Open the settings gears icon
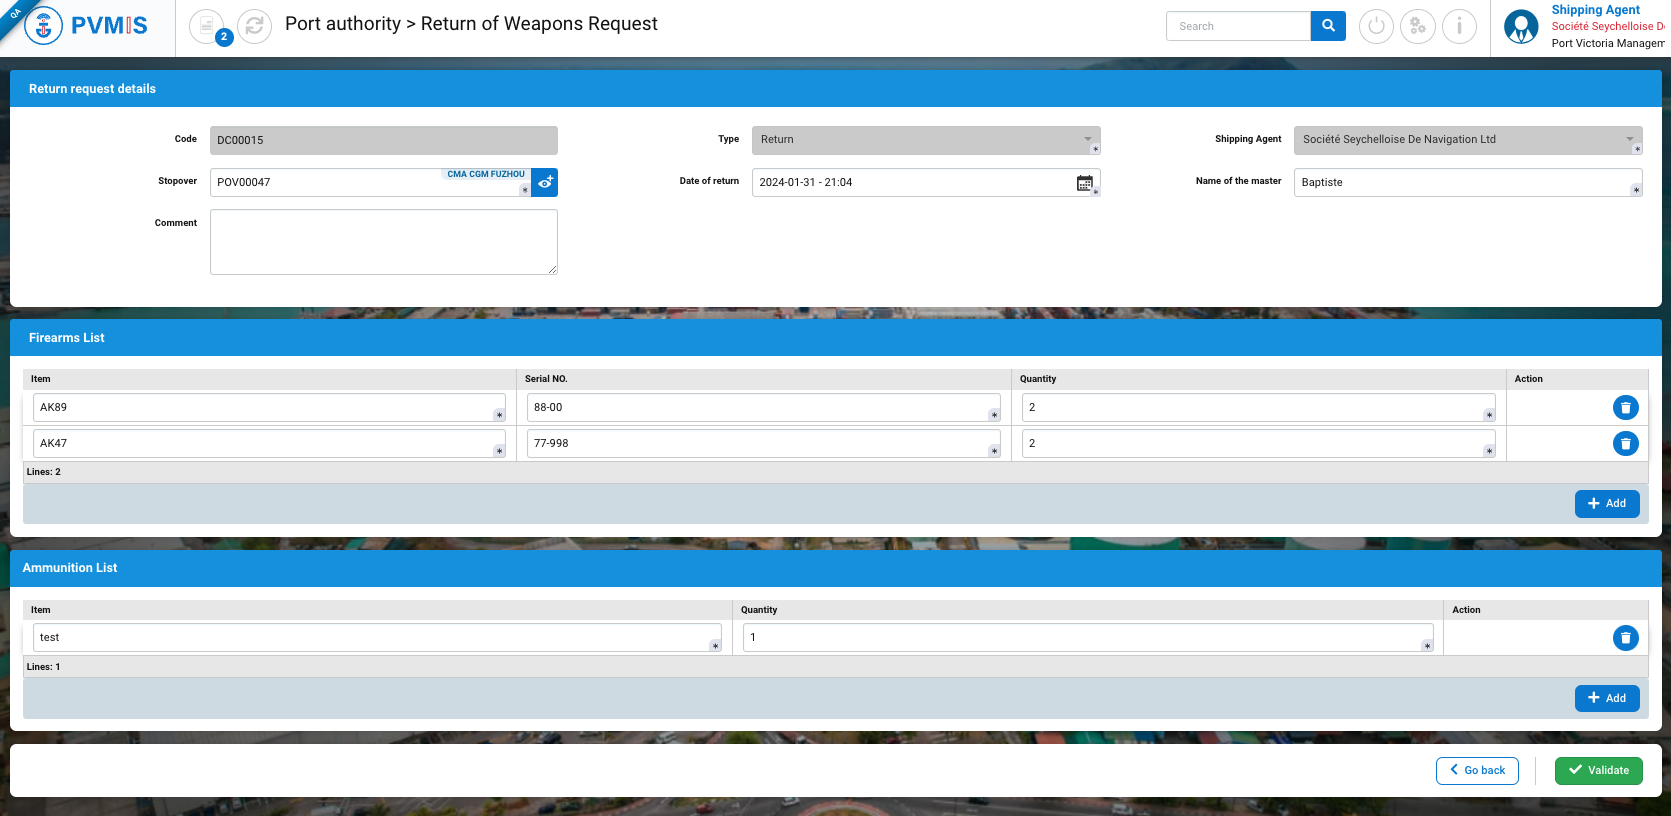 (x=1417, y=26)
